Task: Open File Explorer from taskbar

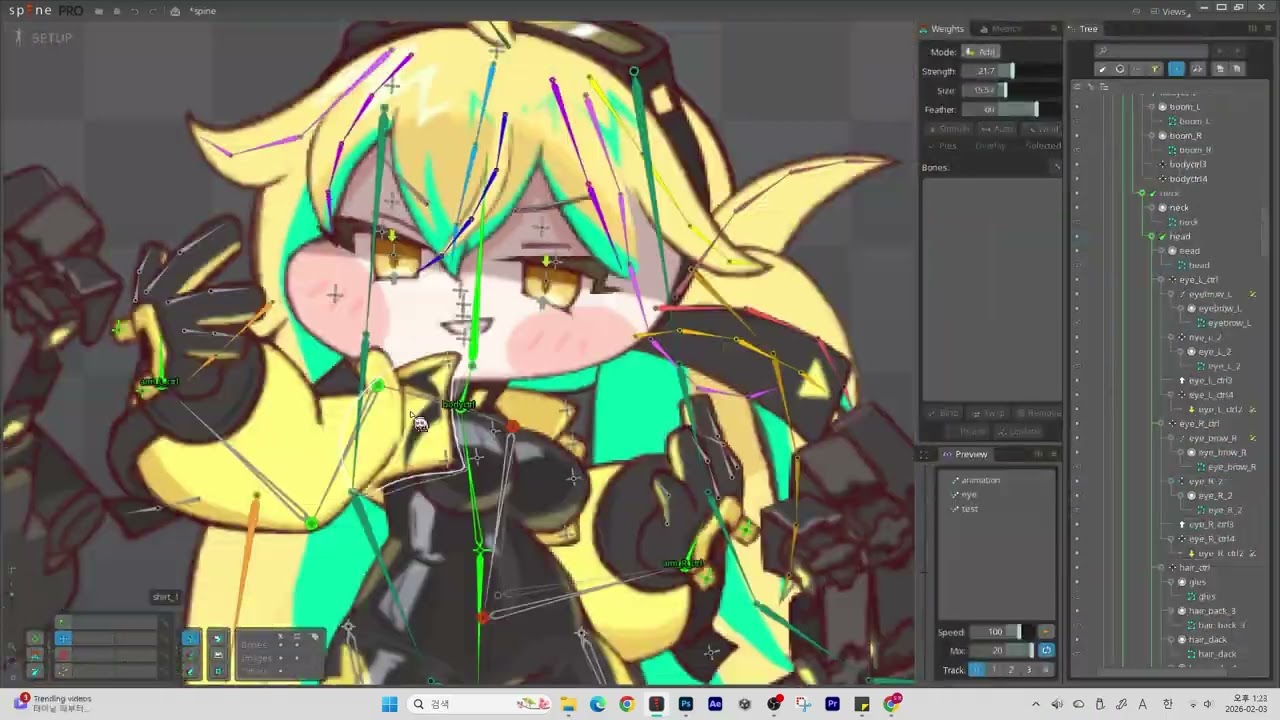Action: point(568,704)
